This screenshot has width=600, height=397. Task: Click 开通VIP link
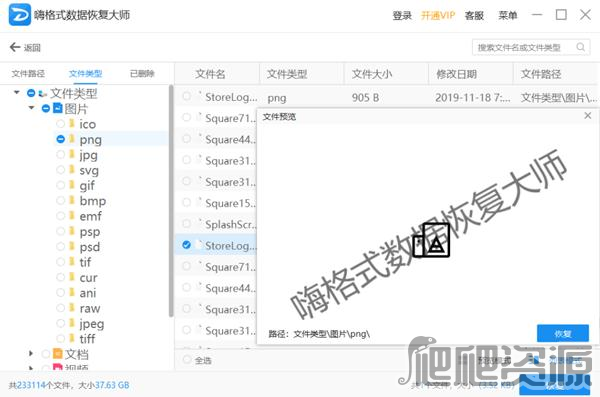coord(438,15)
